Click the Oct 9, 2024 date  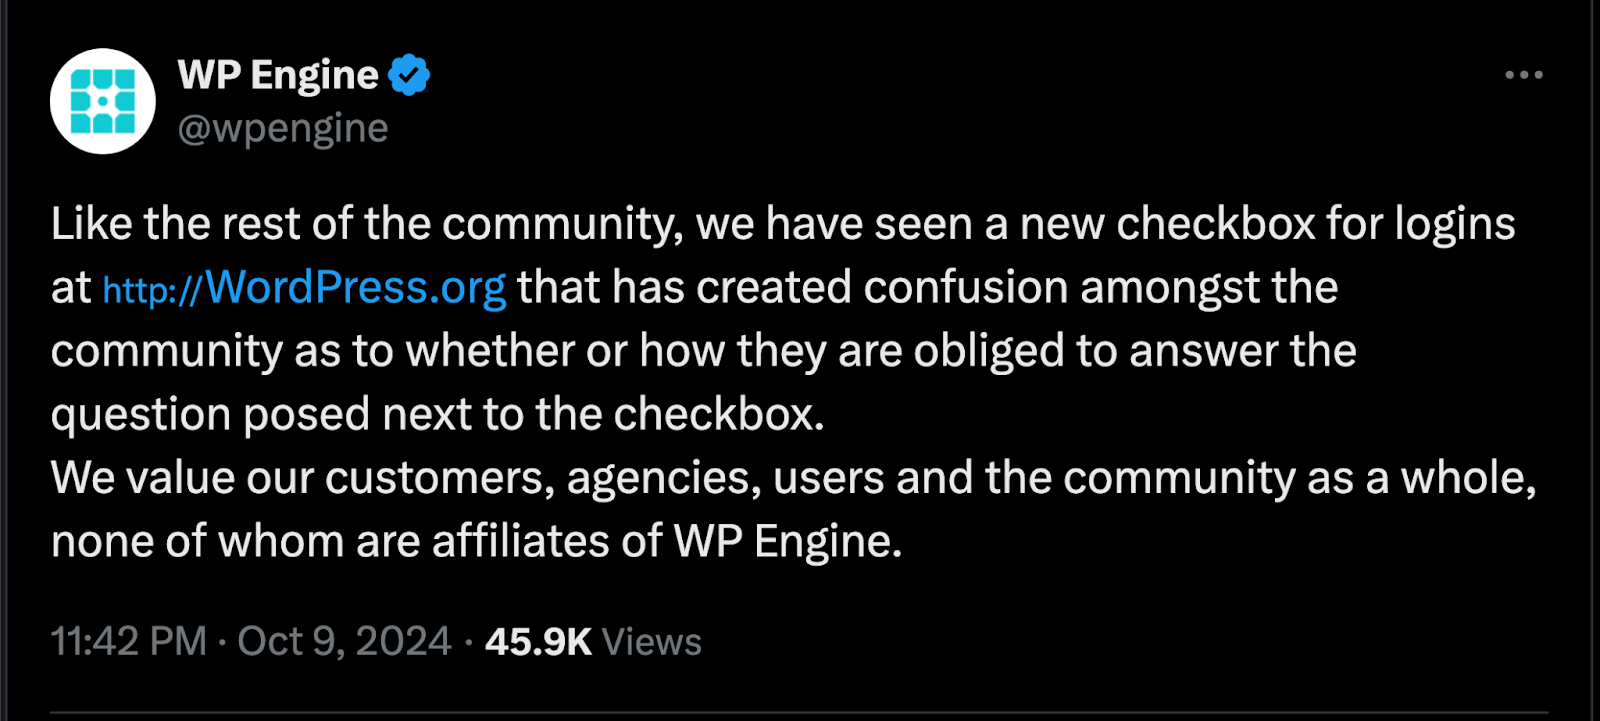(344, 641)
